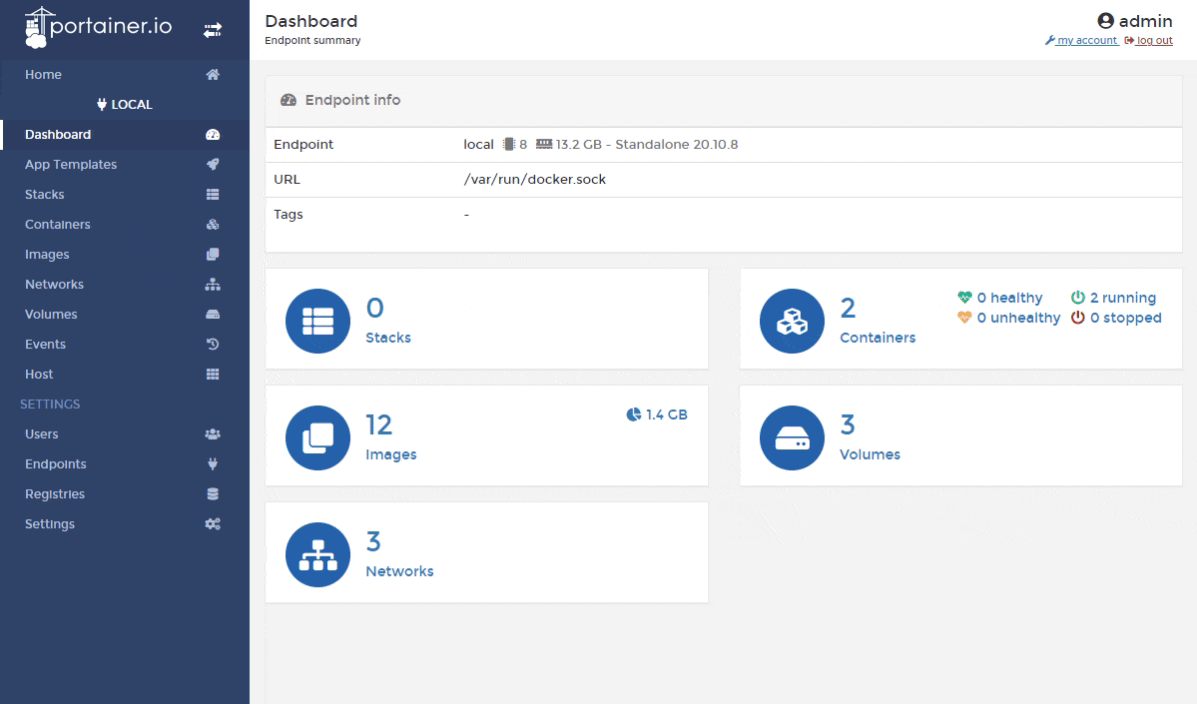Screen dimensions: 1197x704
Task: Open Endpoints settings page
Action: coord(55,464)
